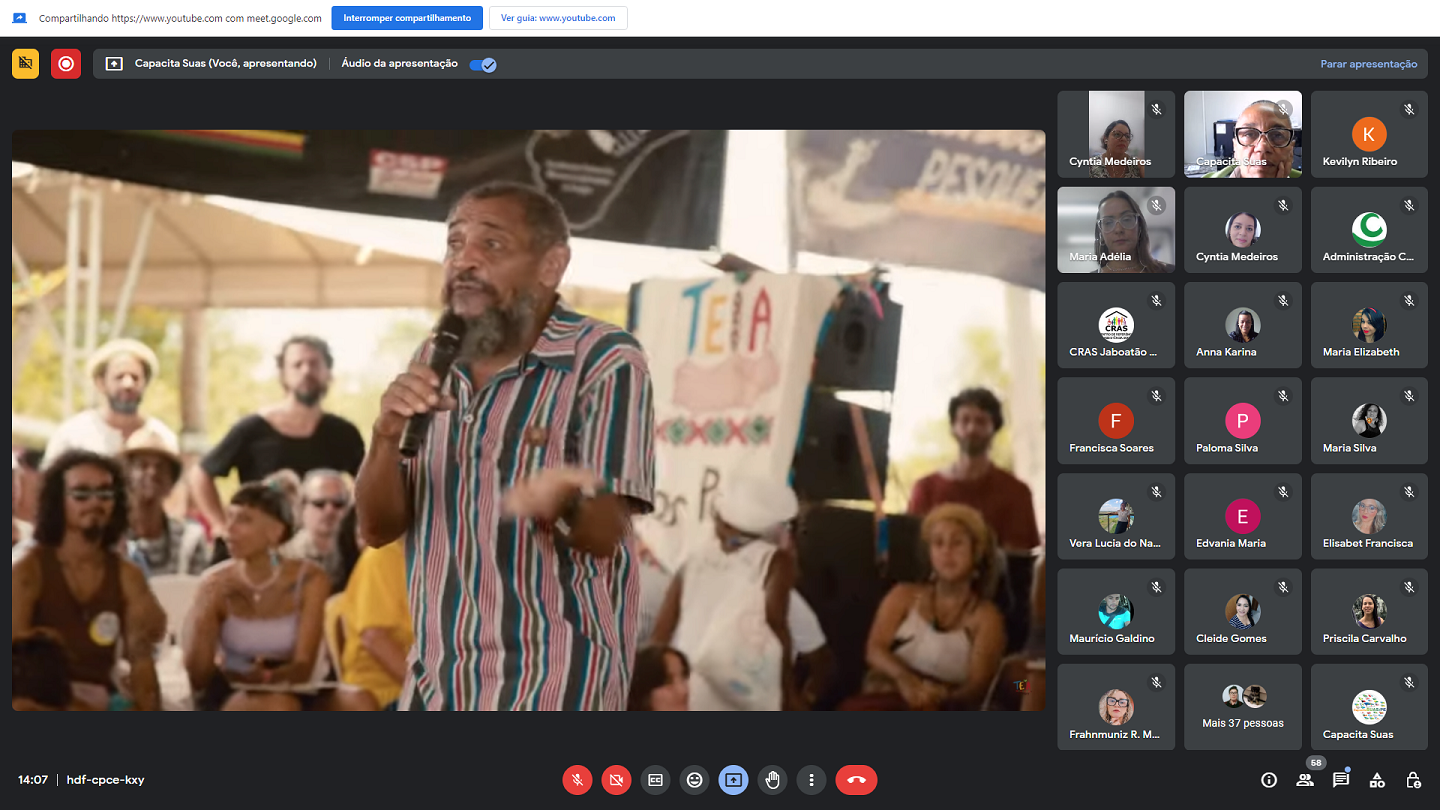Enable closed captions
1440x810 pixels.
click(x=655, y=780)
